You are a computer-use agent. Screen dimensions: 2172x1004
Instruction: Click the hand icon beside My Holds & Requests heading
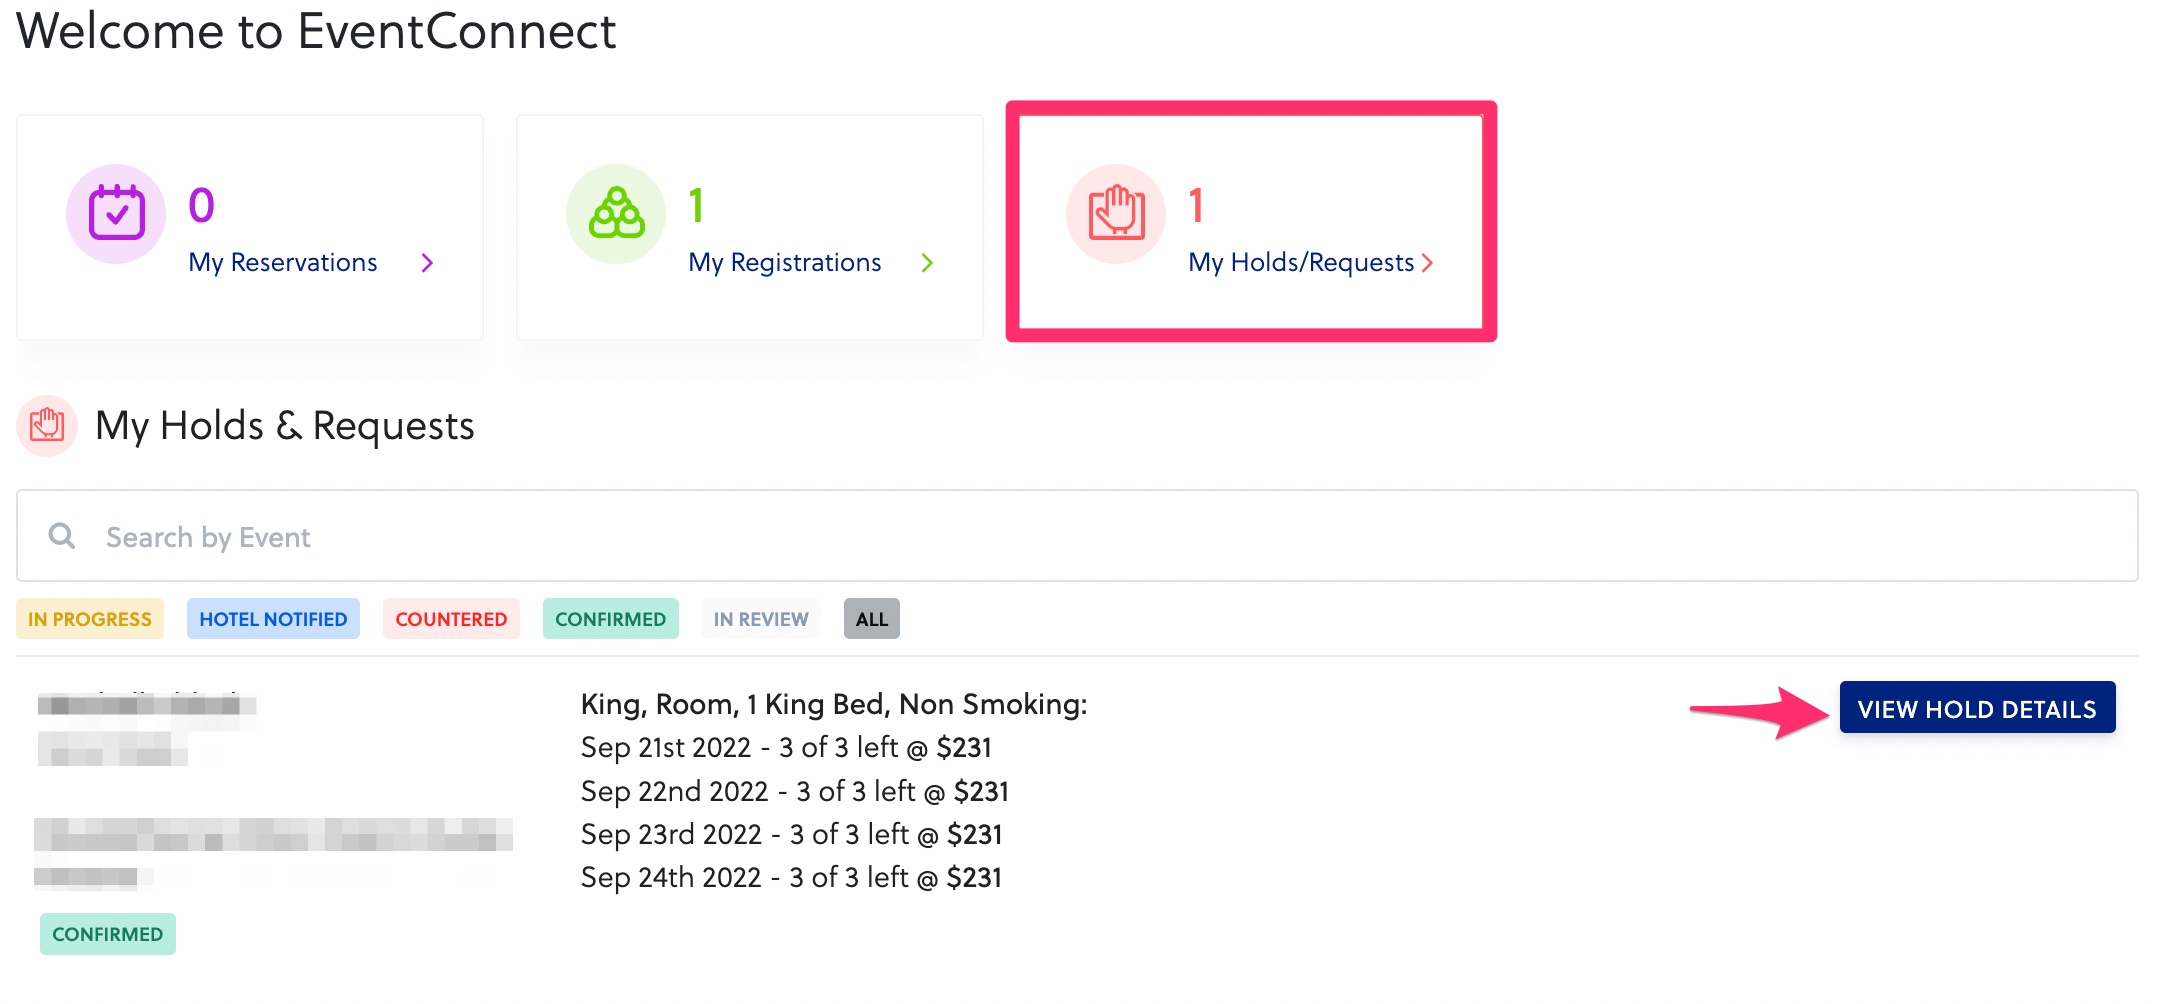point(47,426)
